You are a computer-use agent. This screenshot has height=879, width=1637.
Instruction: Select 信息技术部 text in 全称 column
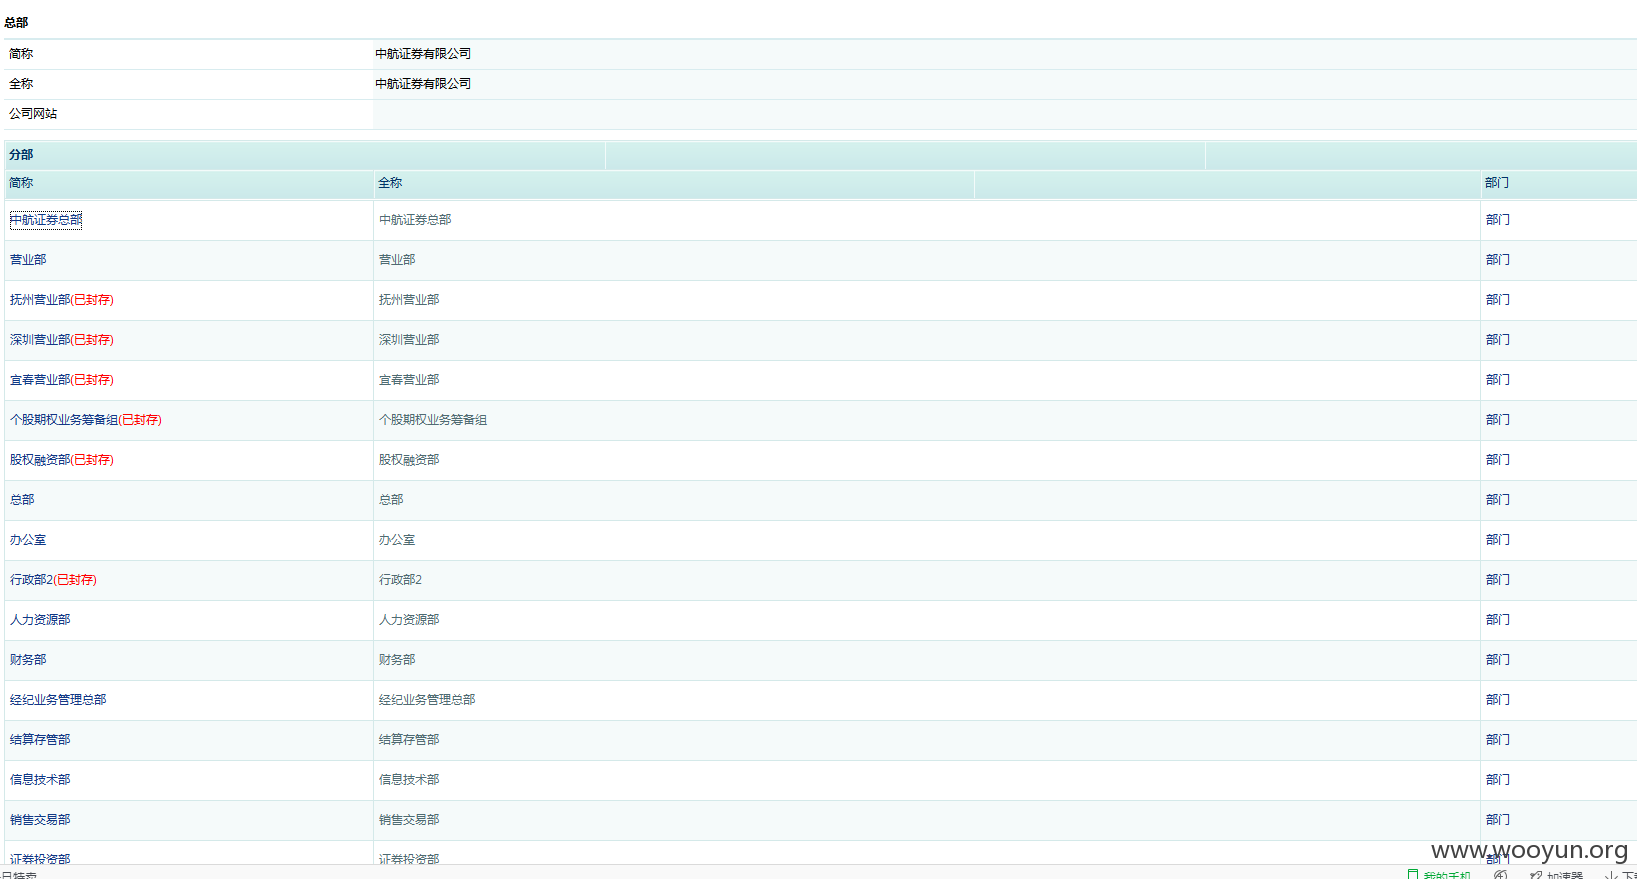409,780
